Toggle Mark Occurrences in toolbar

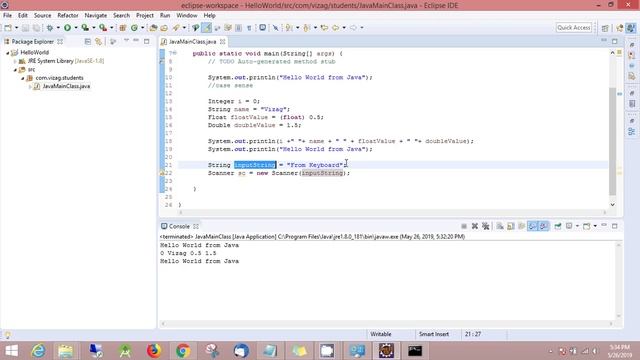click(207, 28)
